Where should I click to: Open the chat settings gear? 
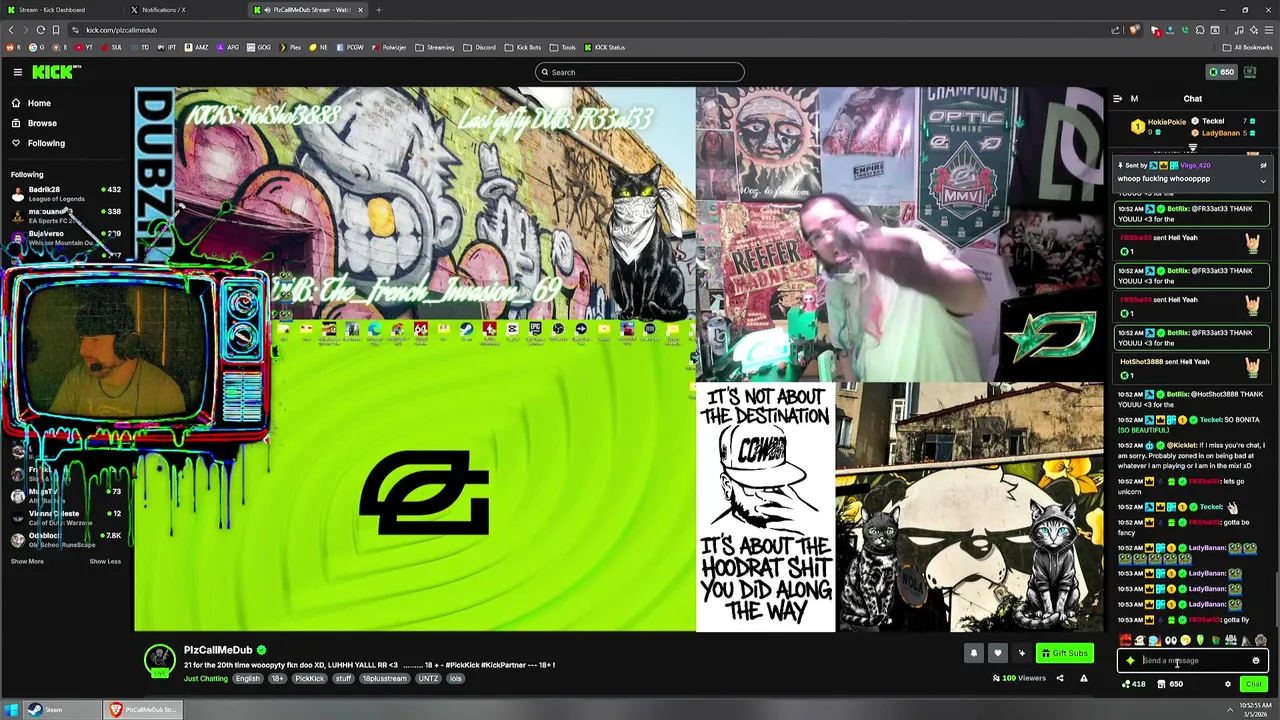1228,684
